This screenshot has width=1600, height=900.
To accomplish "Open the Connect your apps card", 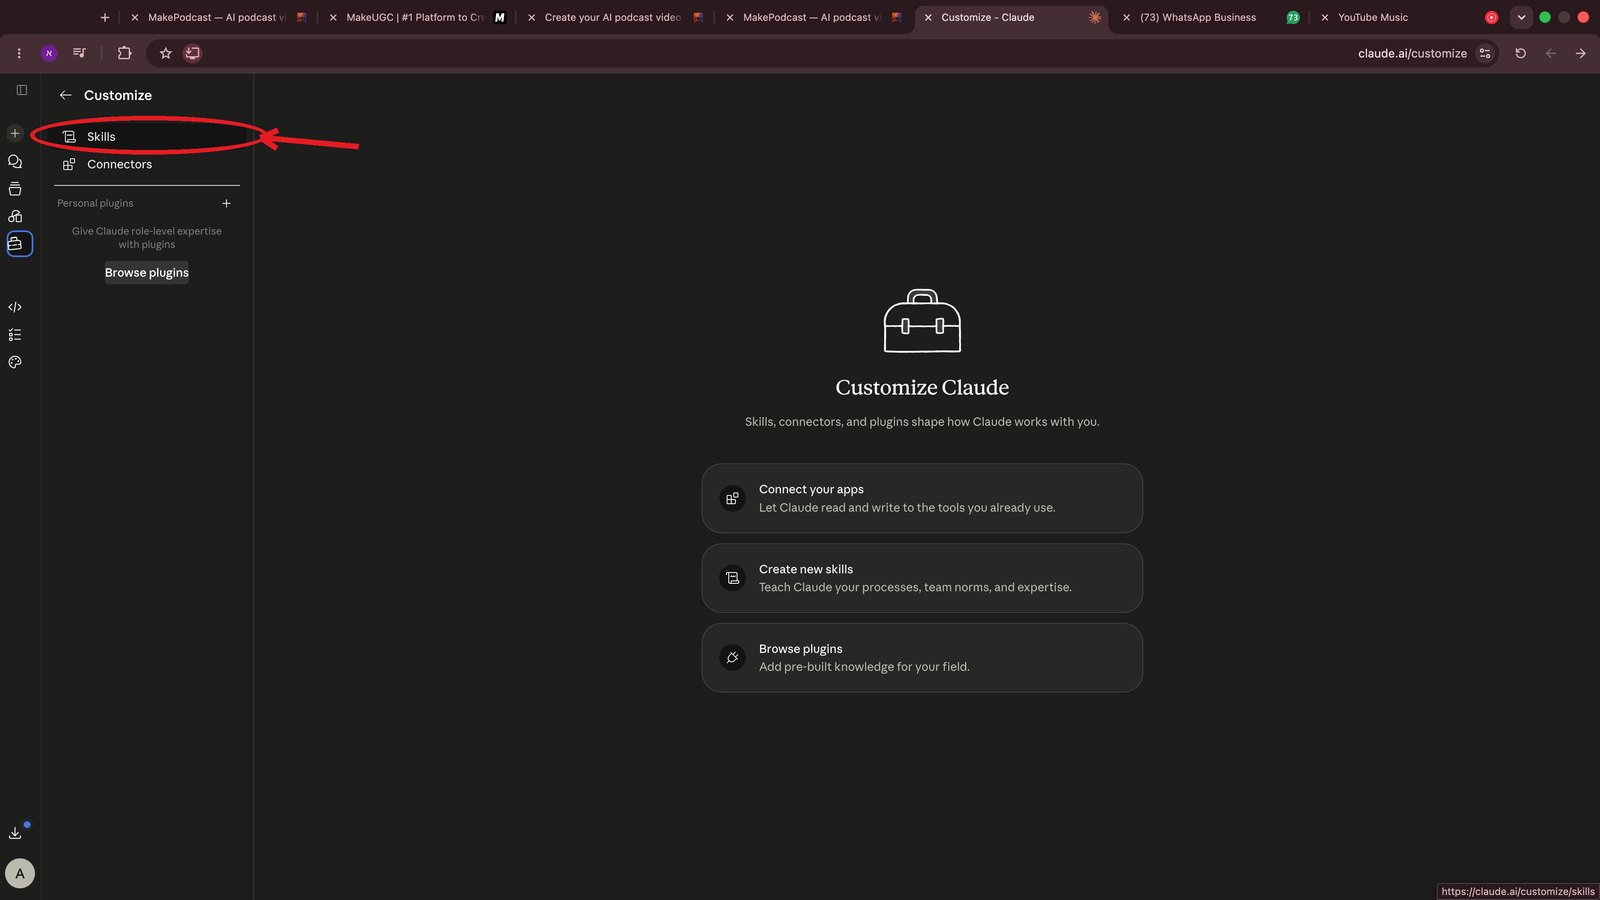I will click(922, 498).
